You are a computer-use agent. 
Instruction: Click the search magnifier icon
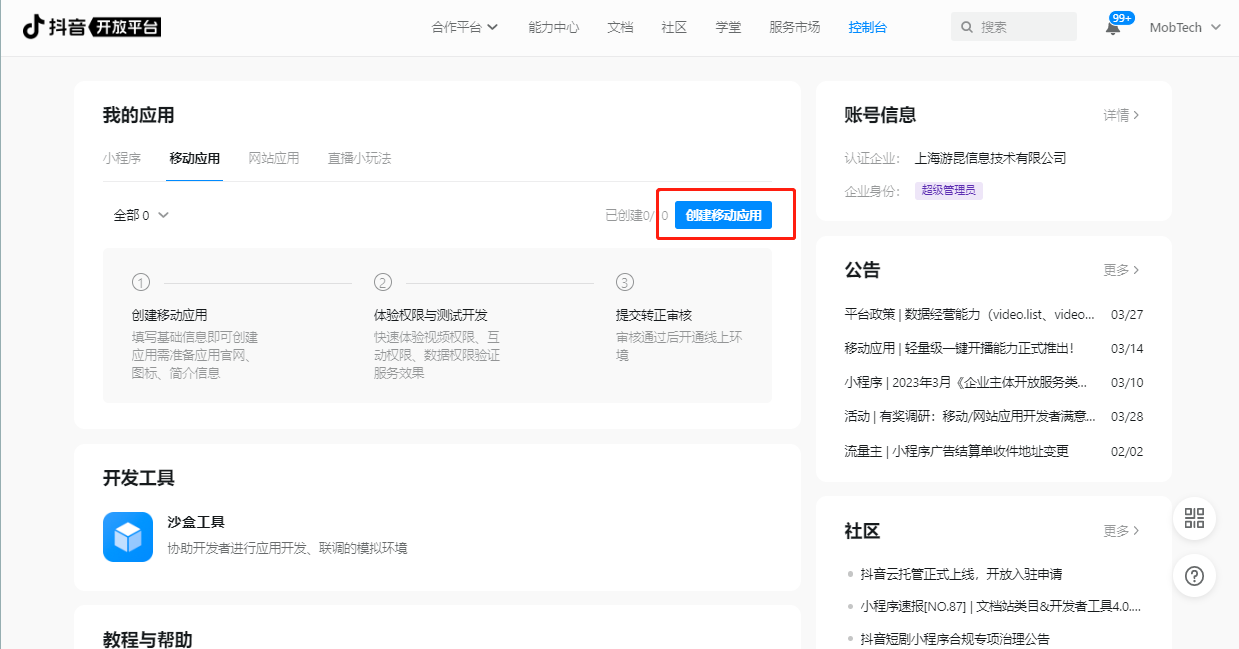(x=967, y=28)
